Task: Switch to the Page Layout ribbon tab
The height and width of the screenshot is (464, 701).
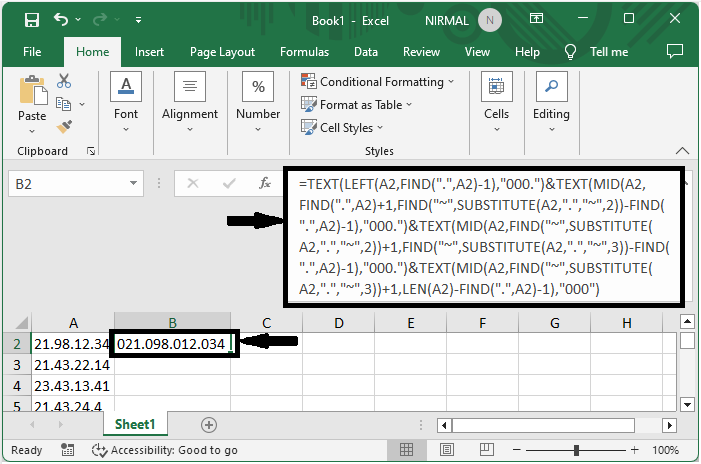Action: point(222,52)
